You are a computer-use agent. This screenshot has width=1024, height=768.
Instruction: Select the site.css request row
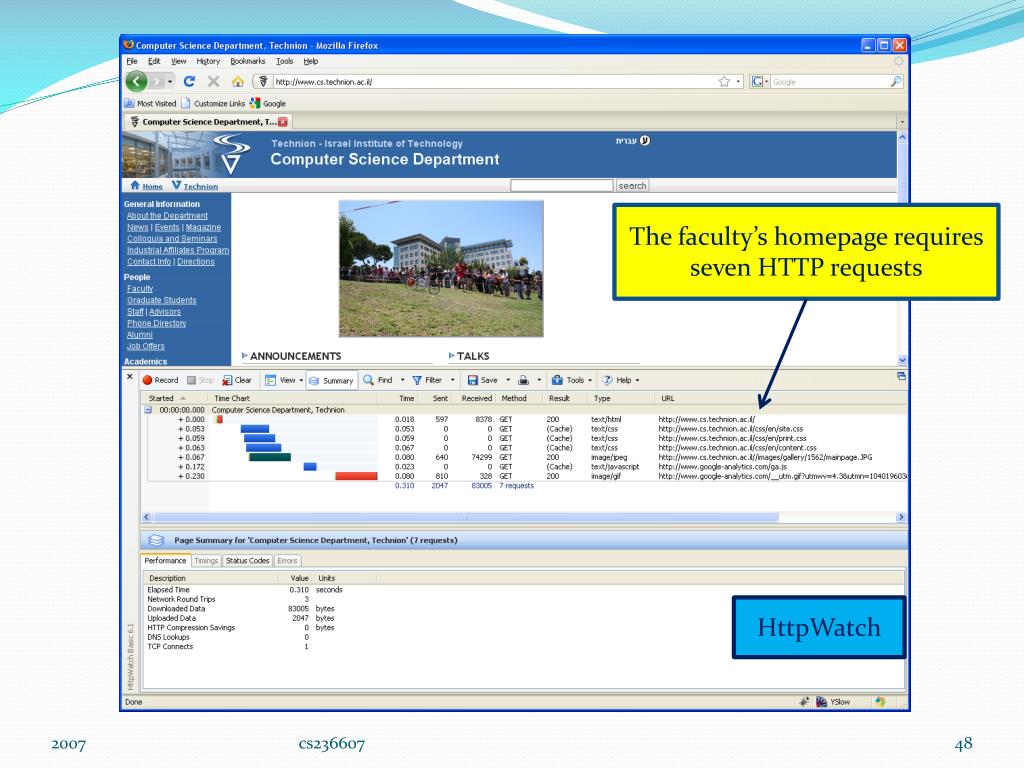pos(526,429)
